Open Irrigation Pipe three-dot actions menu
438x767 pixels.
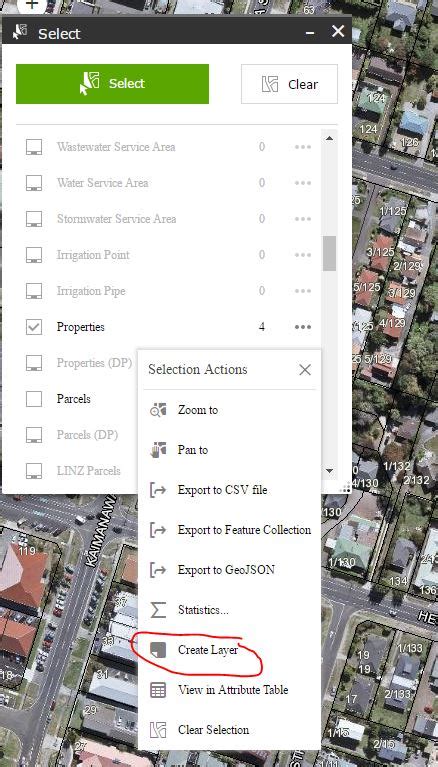[303, 291]
